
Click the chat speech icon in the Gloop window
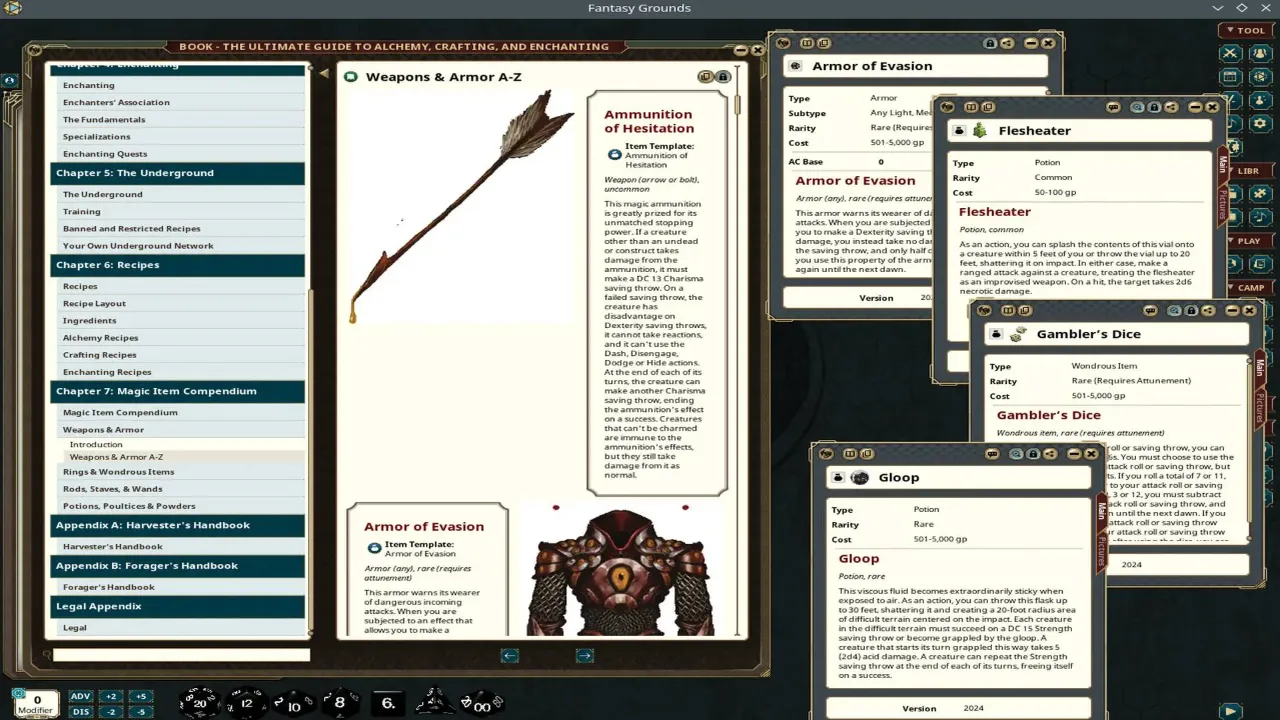(992, 453)
